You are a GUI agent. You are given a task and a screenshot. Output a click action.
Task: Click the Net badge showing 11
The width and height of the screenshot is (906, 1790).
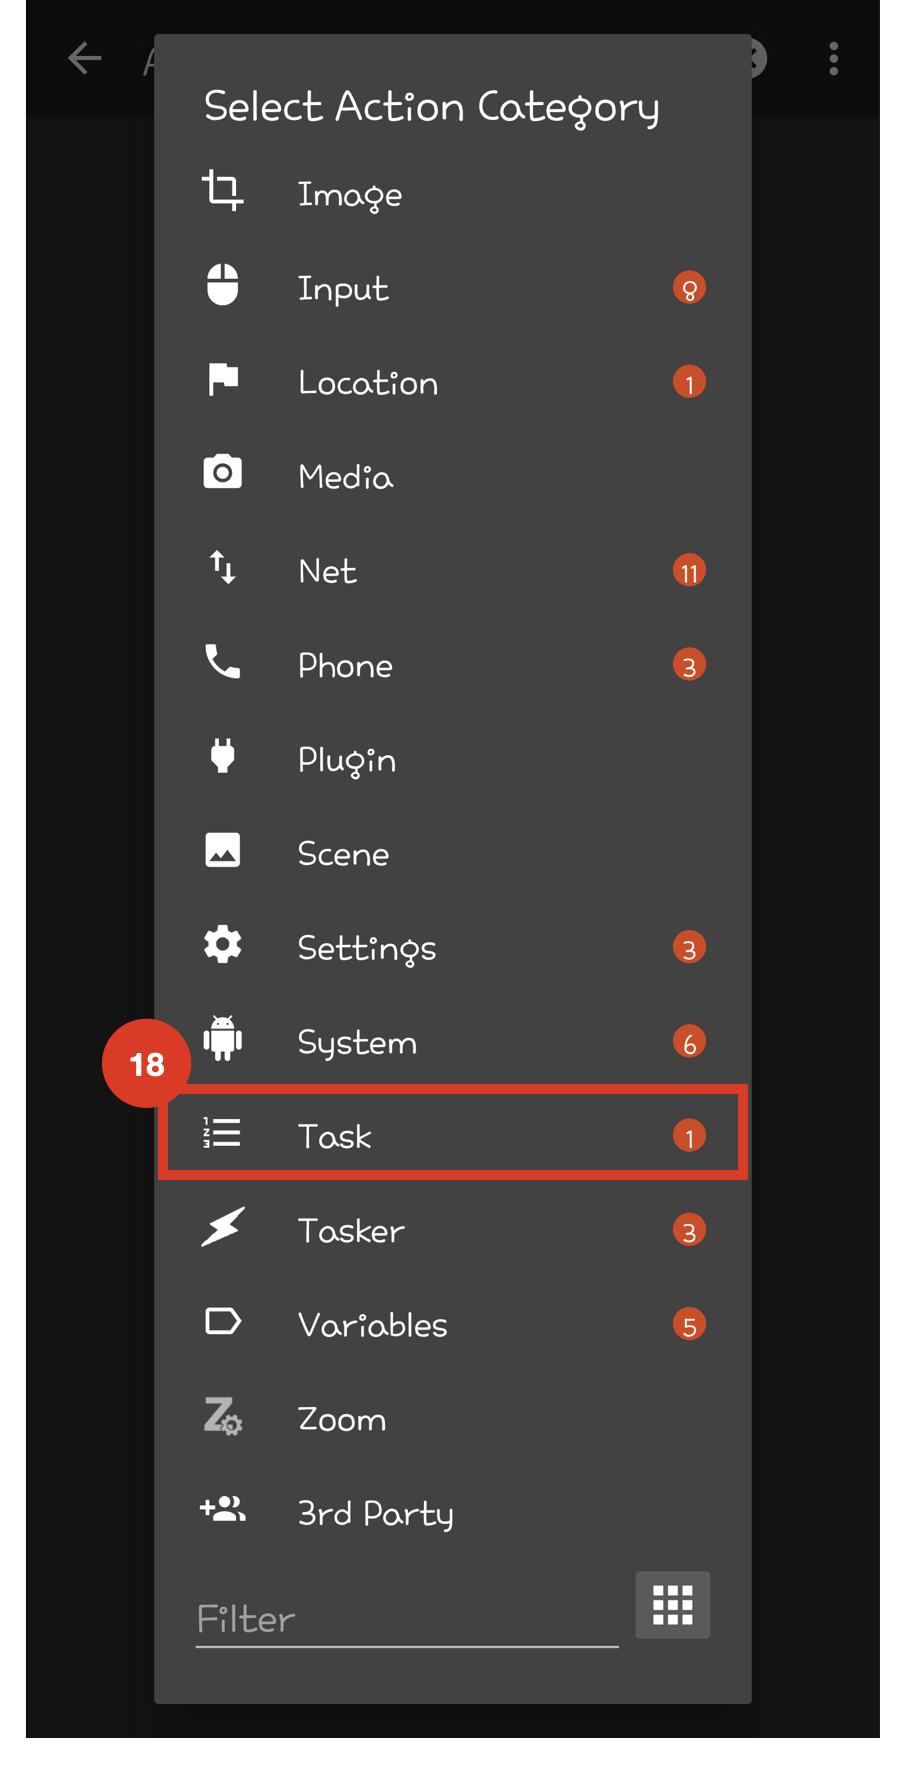[x=689, y=571]
